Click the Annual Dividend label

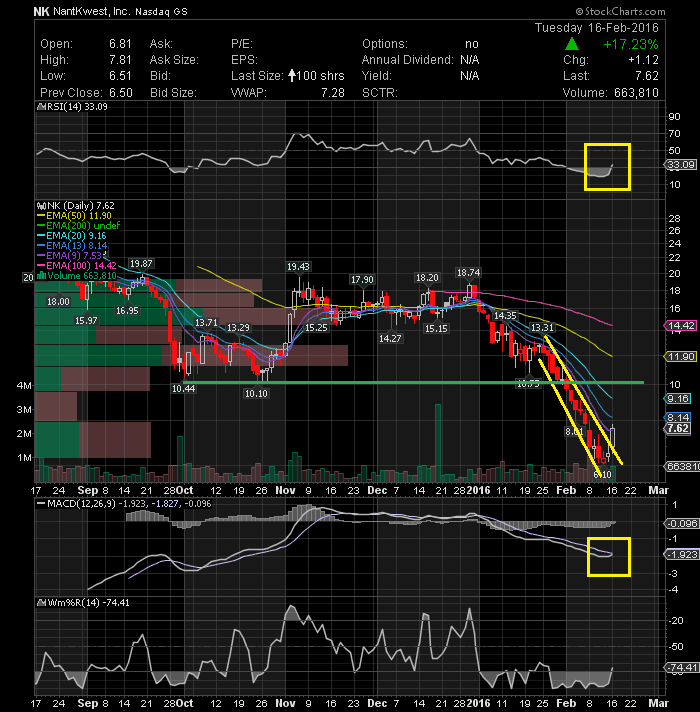408,59
